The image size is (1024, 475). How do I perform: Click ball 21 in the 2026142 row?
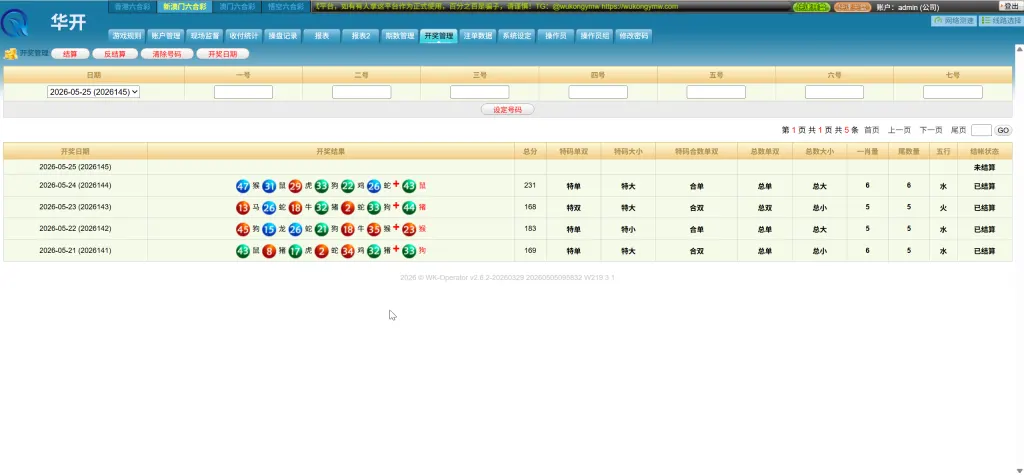321,229
